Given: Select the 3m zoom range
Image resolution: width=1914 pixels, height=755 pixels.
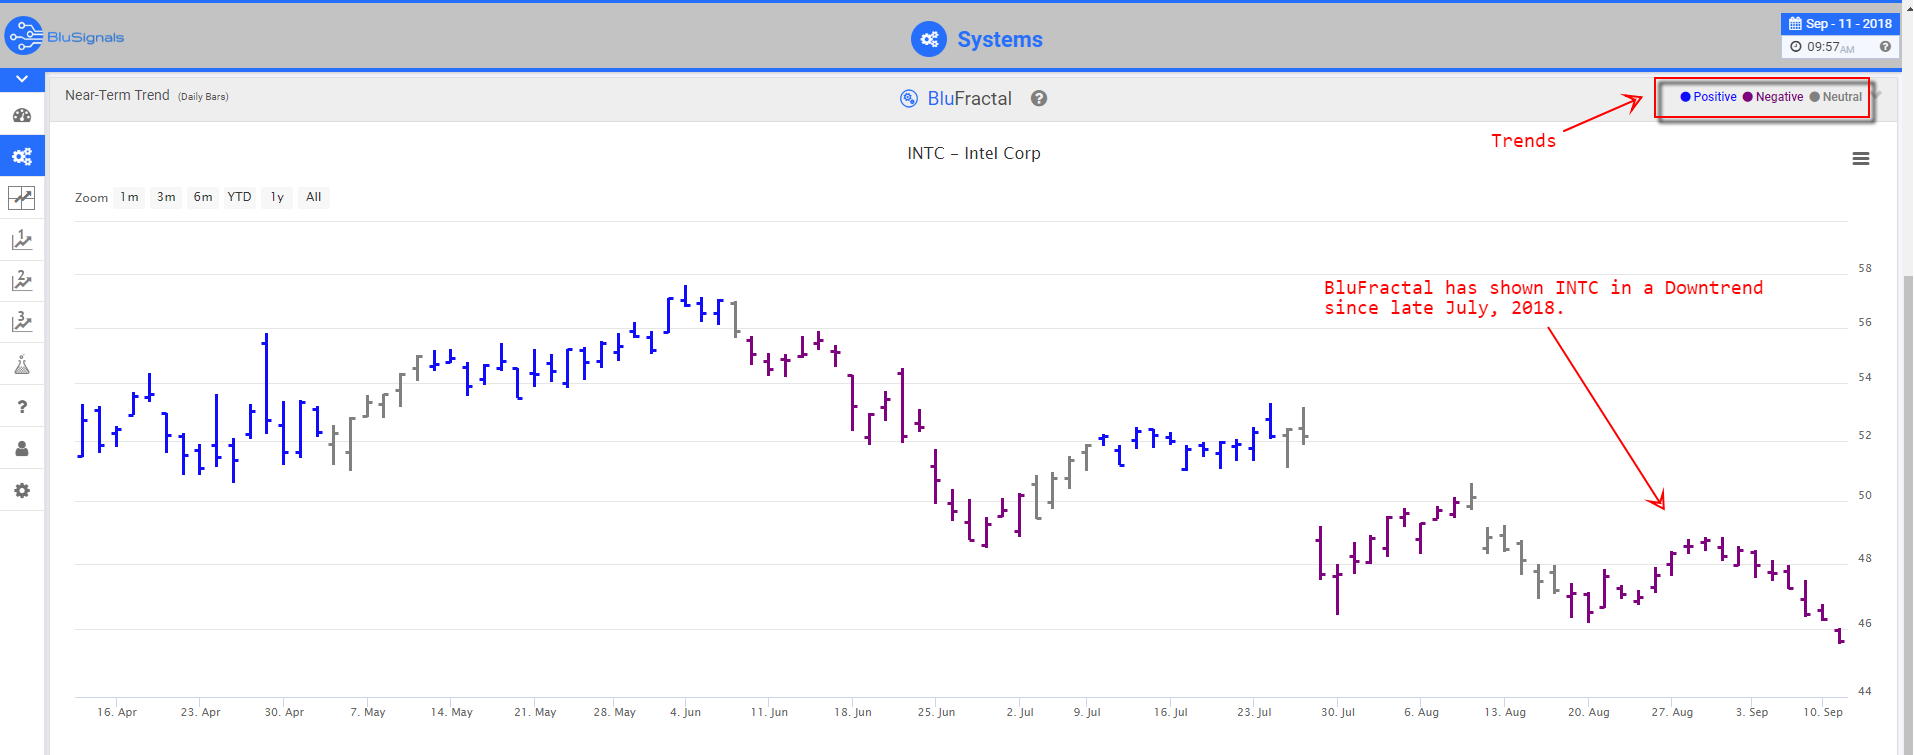Looking at the screenshot, I should (x=166, y=197).
